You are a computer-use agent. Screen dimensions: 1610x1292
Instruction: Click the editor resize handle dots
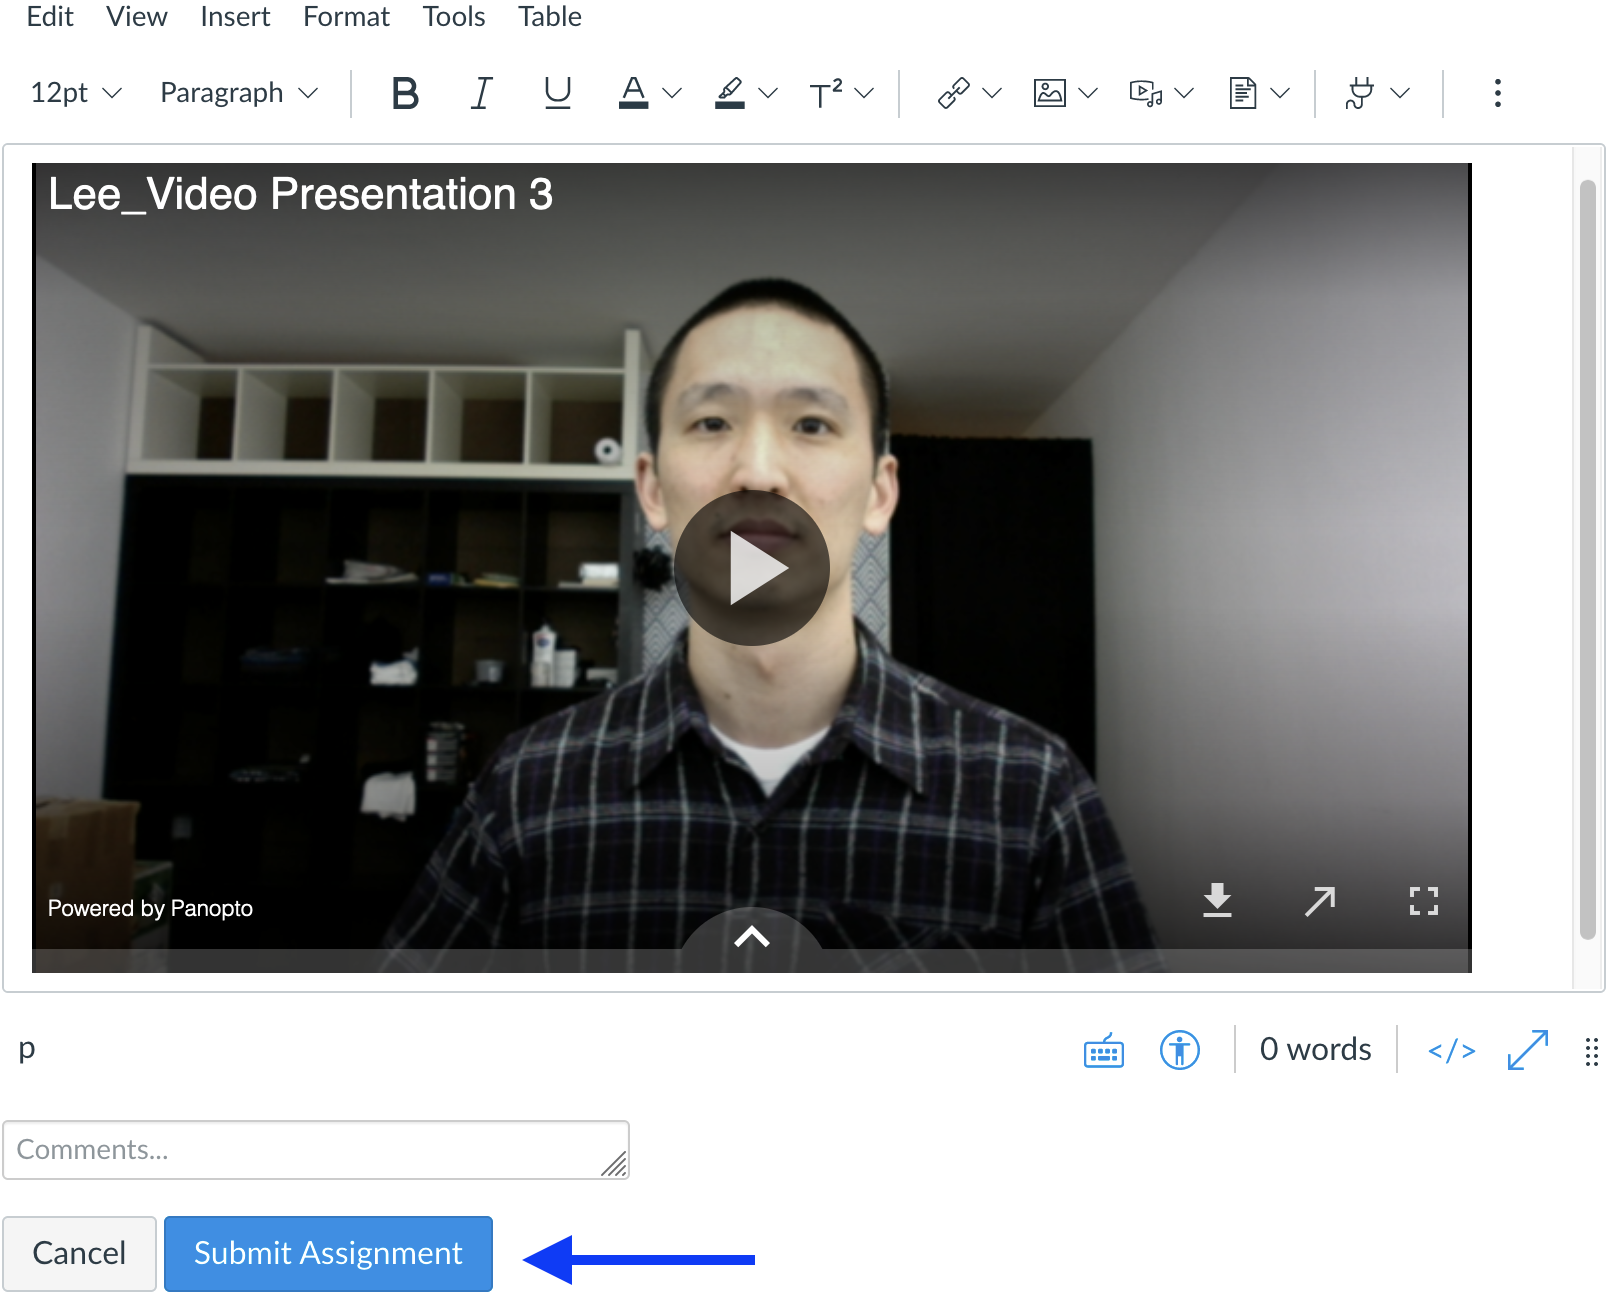tap(1592, 1052)
